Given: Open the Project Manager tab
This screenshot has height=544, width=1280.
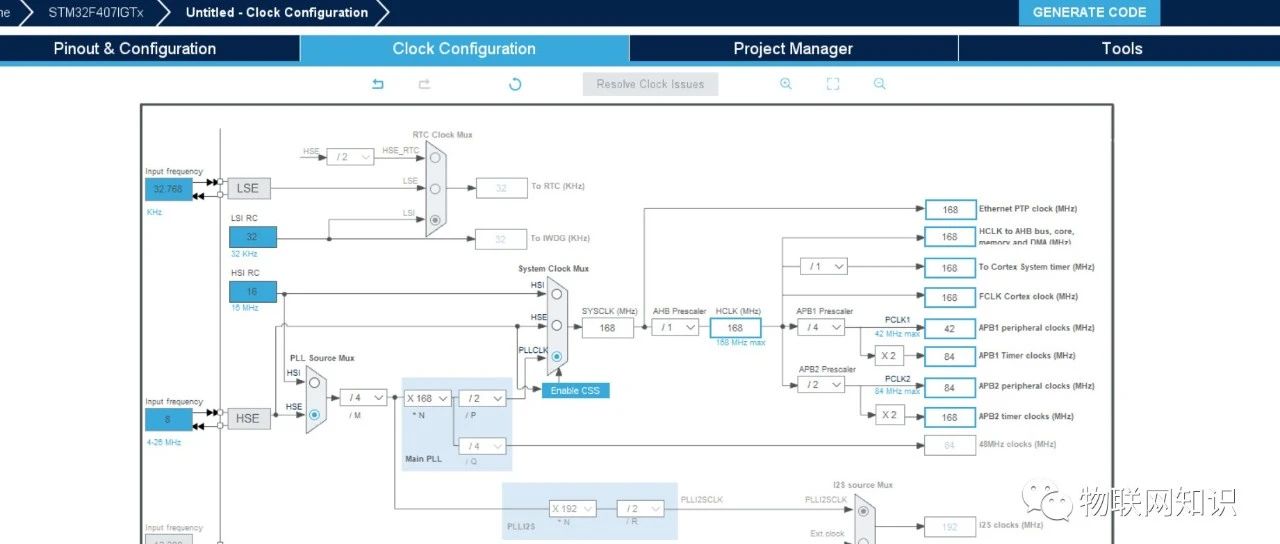Looking at the screenshot, I should [x=793, y=48].
